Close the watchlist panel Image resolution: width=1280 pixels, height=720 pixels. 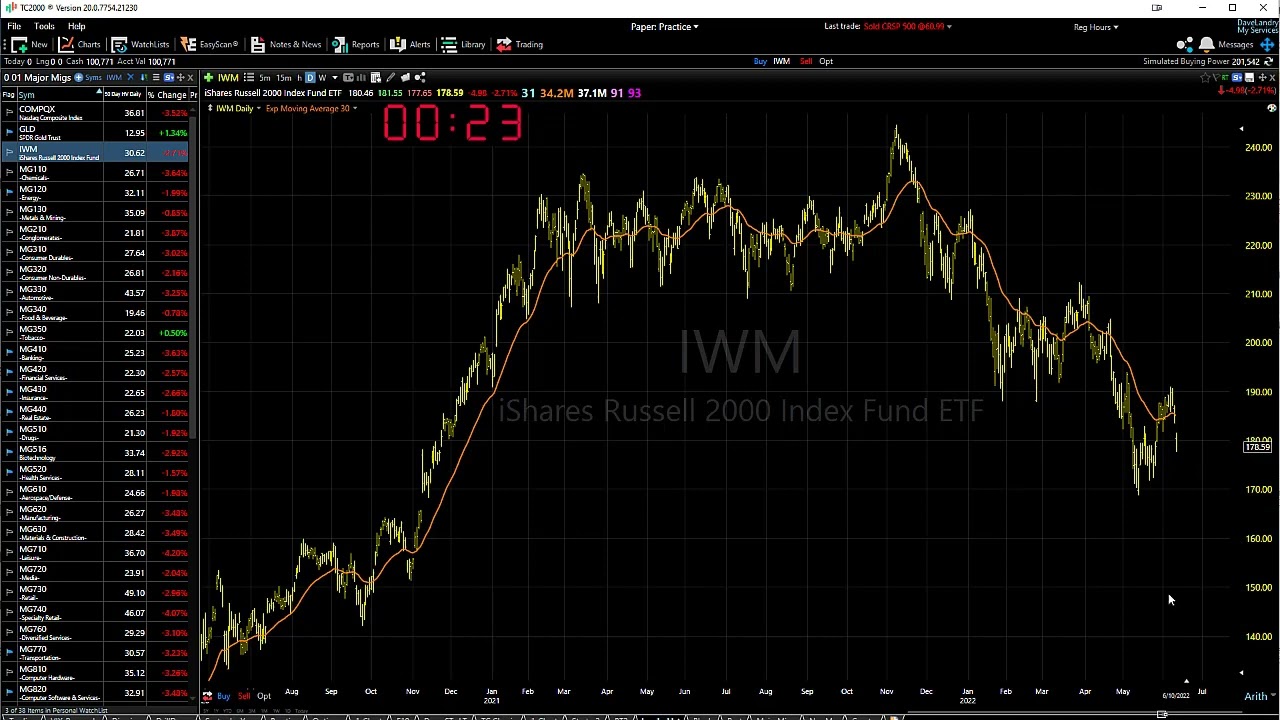[190, 77]
